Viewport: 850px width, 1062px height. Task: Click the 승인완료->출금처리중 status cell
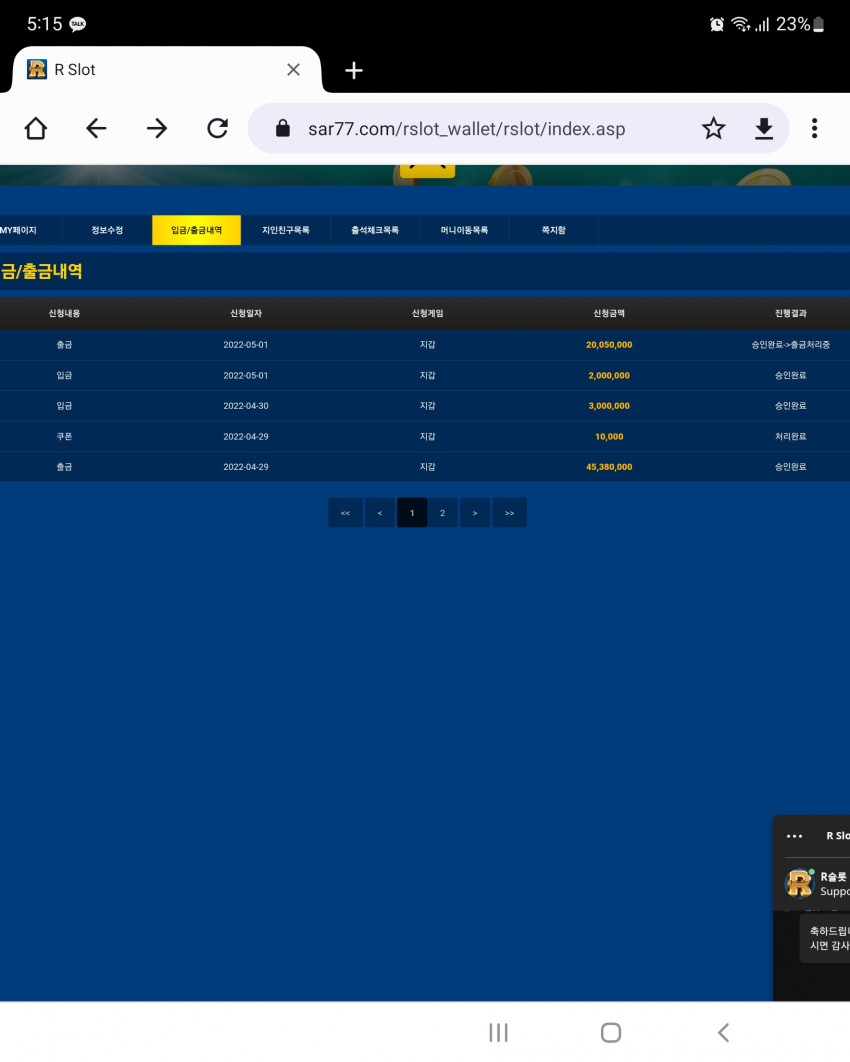(x=790, y=345)
